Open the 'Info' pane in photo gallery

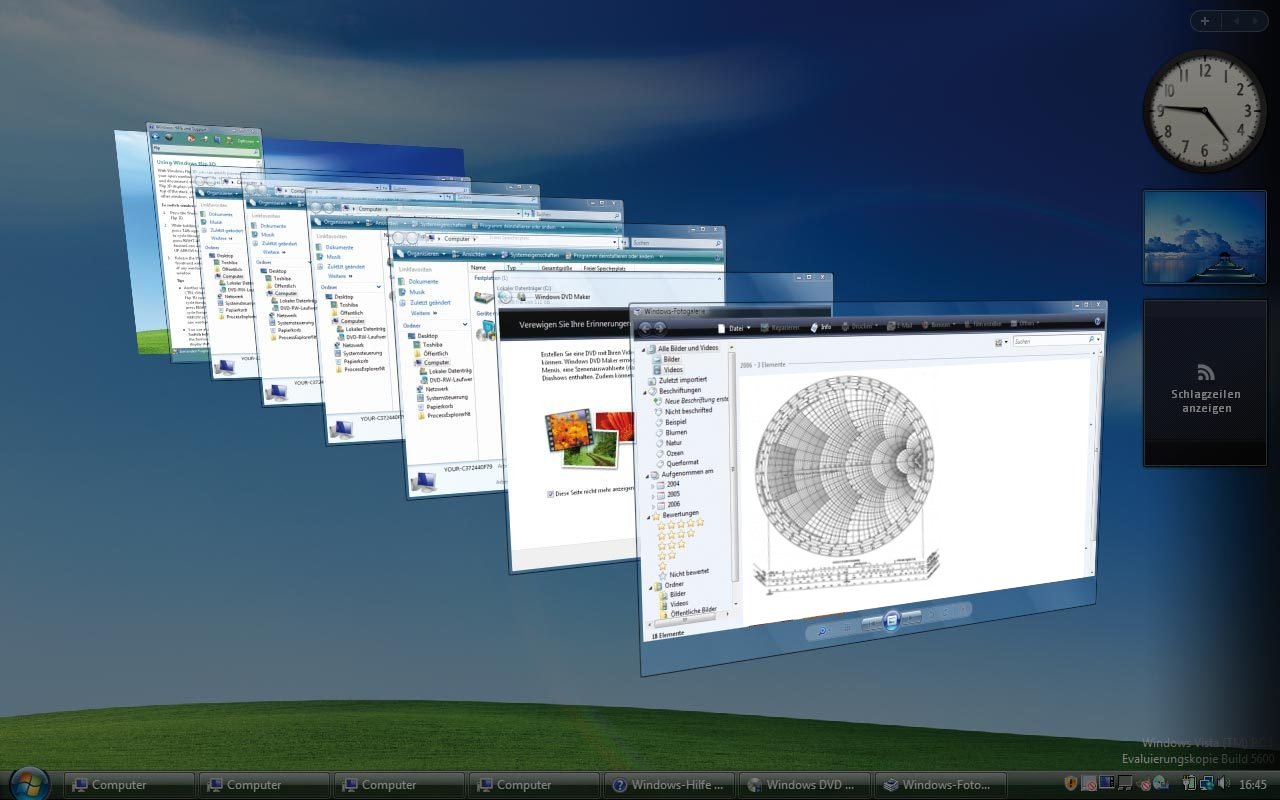(821, 327)
